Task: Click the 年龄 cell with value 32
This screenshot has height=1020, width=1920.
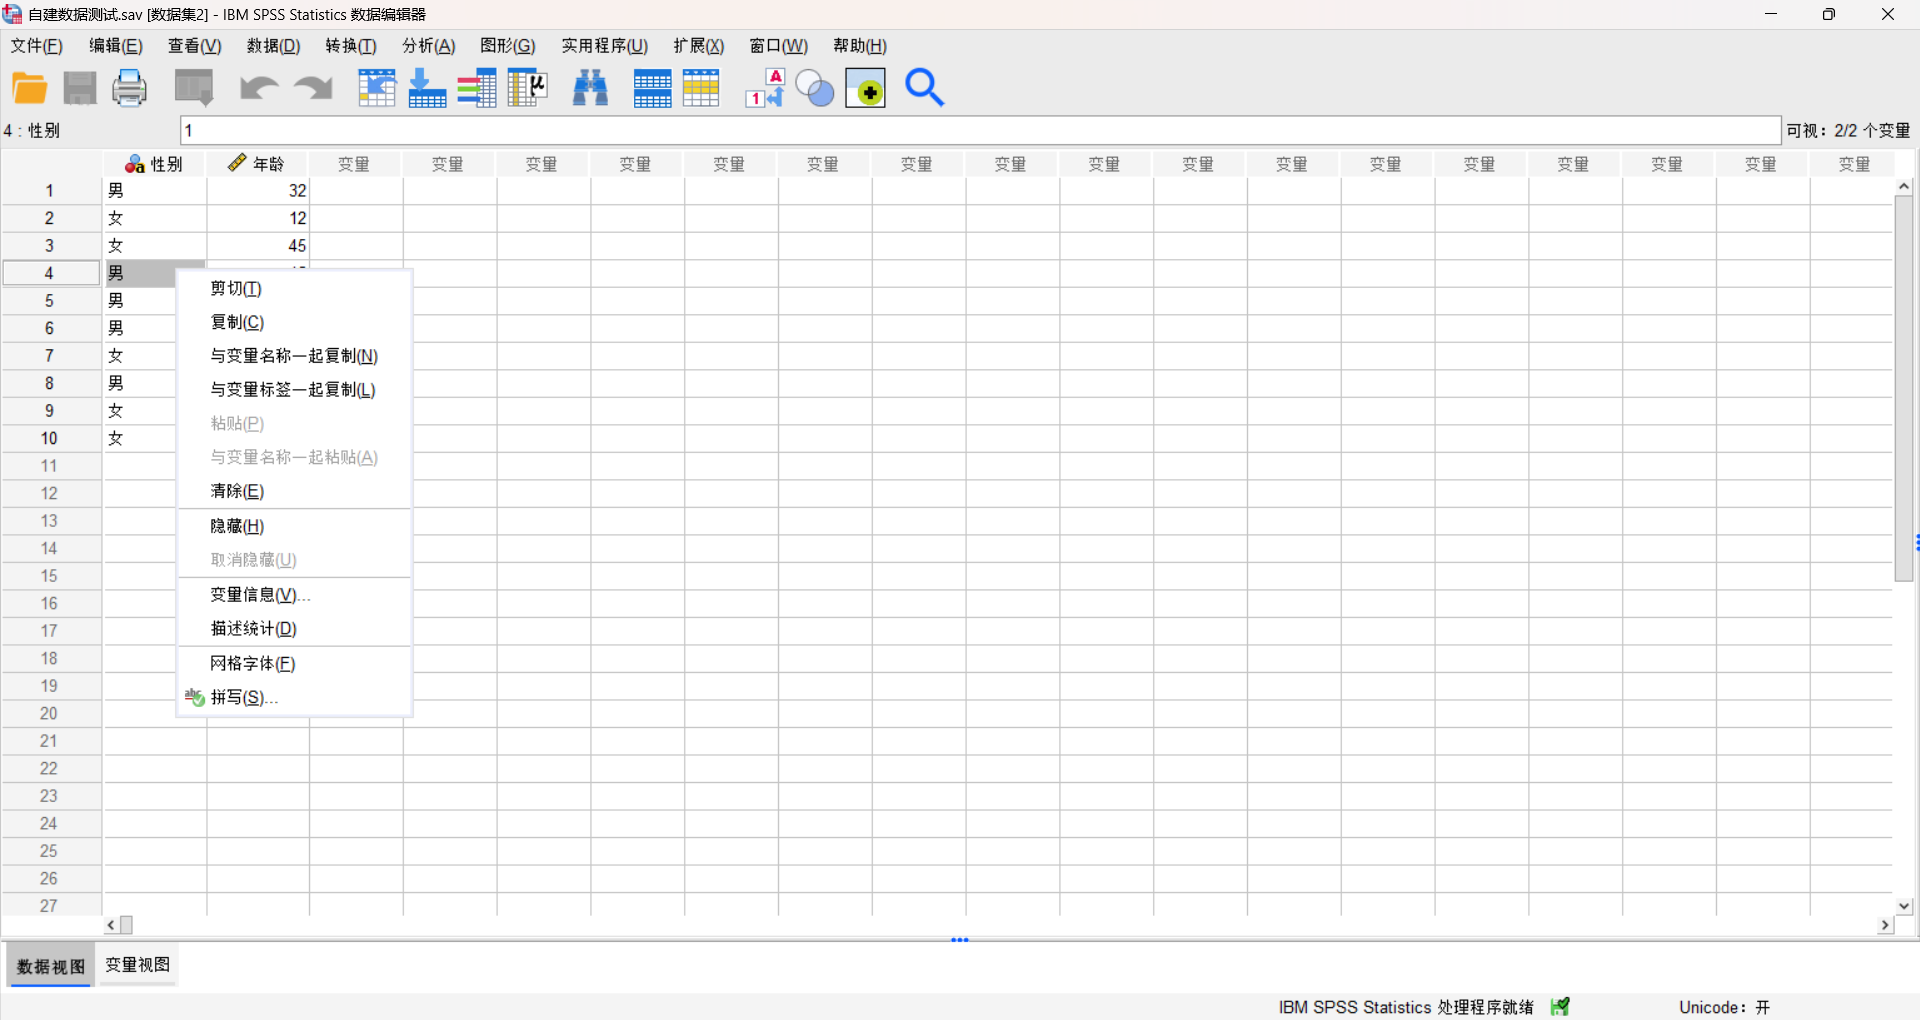Action: pyautogui.click(x=258, y=191)
